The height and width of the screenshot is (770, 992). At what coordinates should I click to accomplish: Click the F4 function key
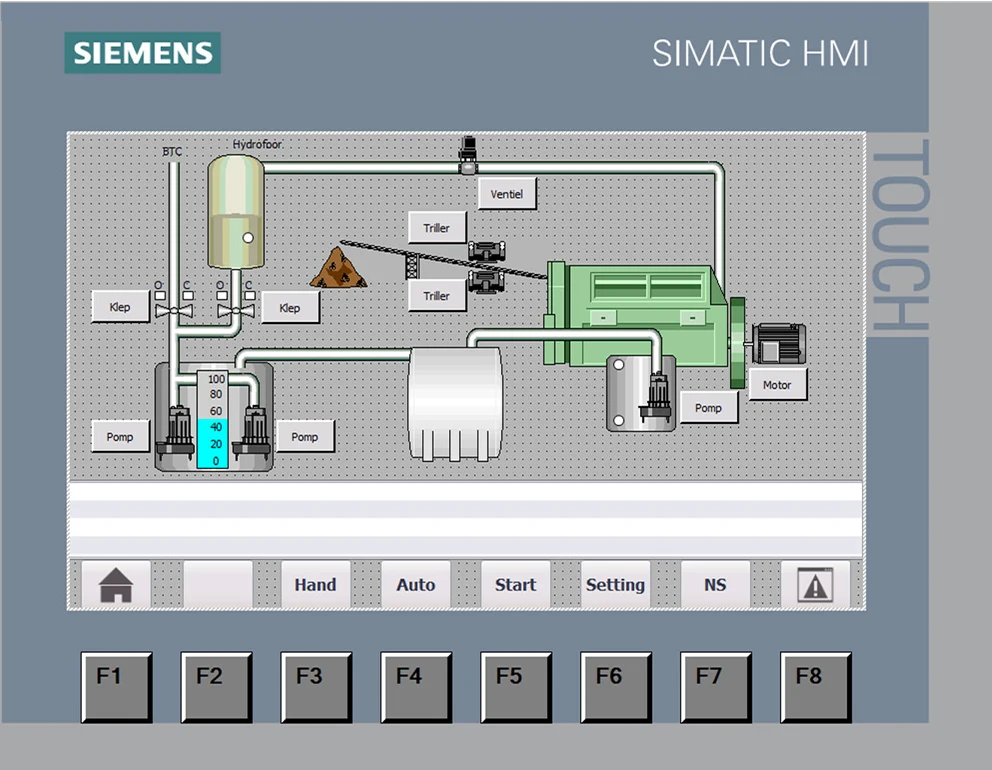pyautogui.click(x=416, y=687)
